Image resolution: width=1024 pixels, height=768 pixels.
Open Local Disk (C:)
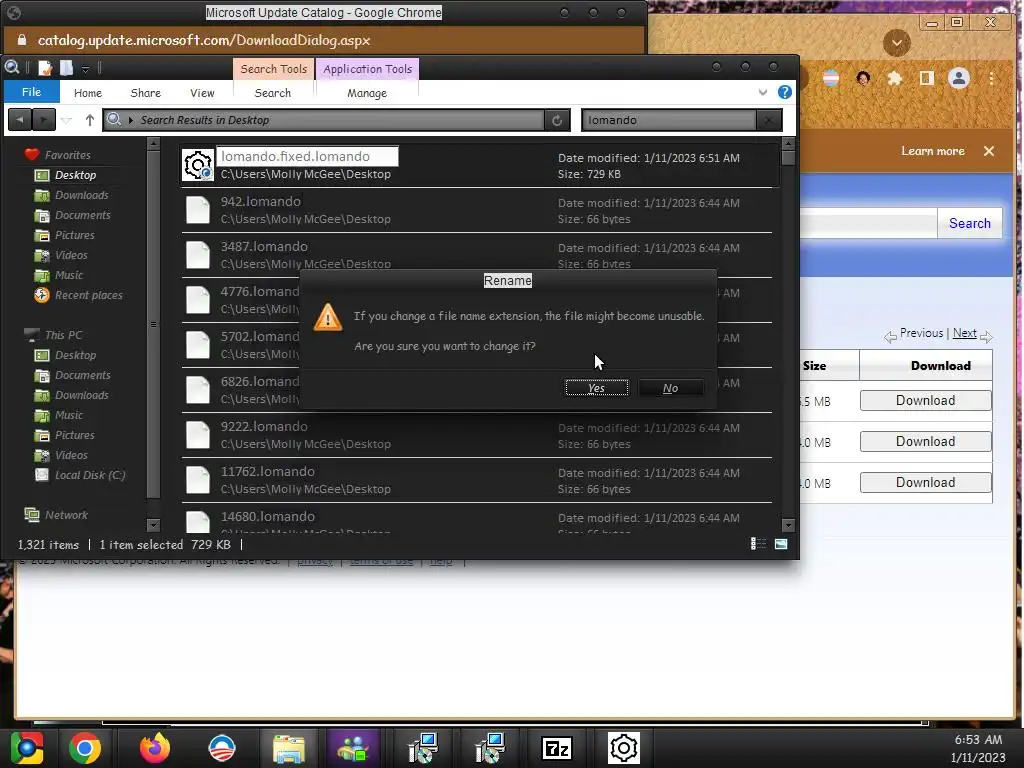[89, 475]
